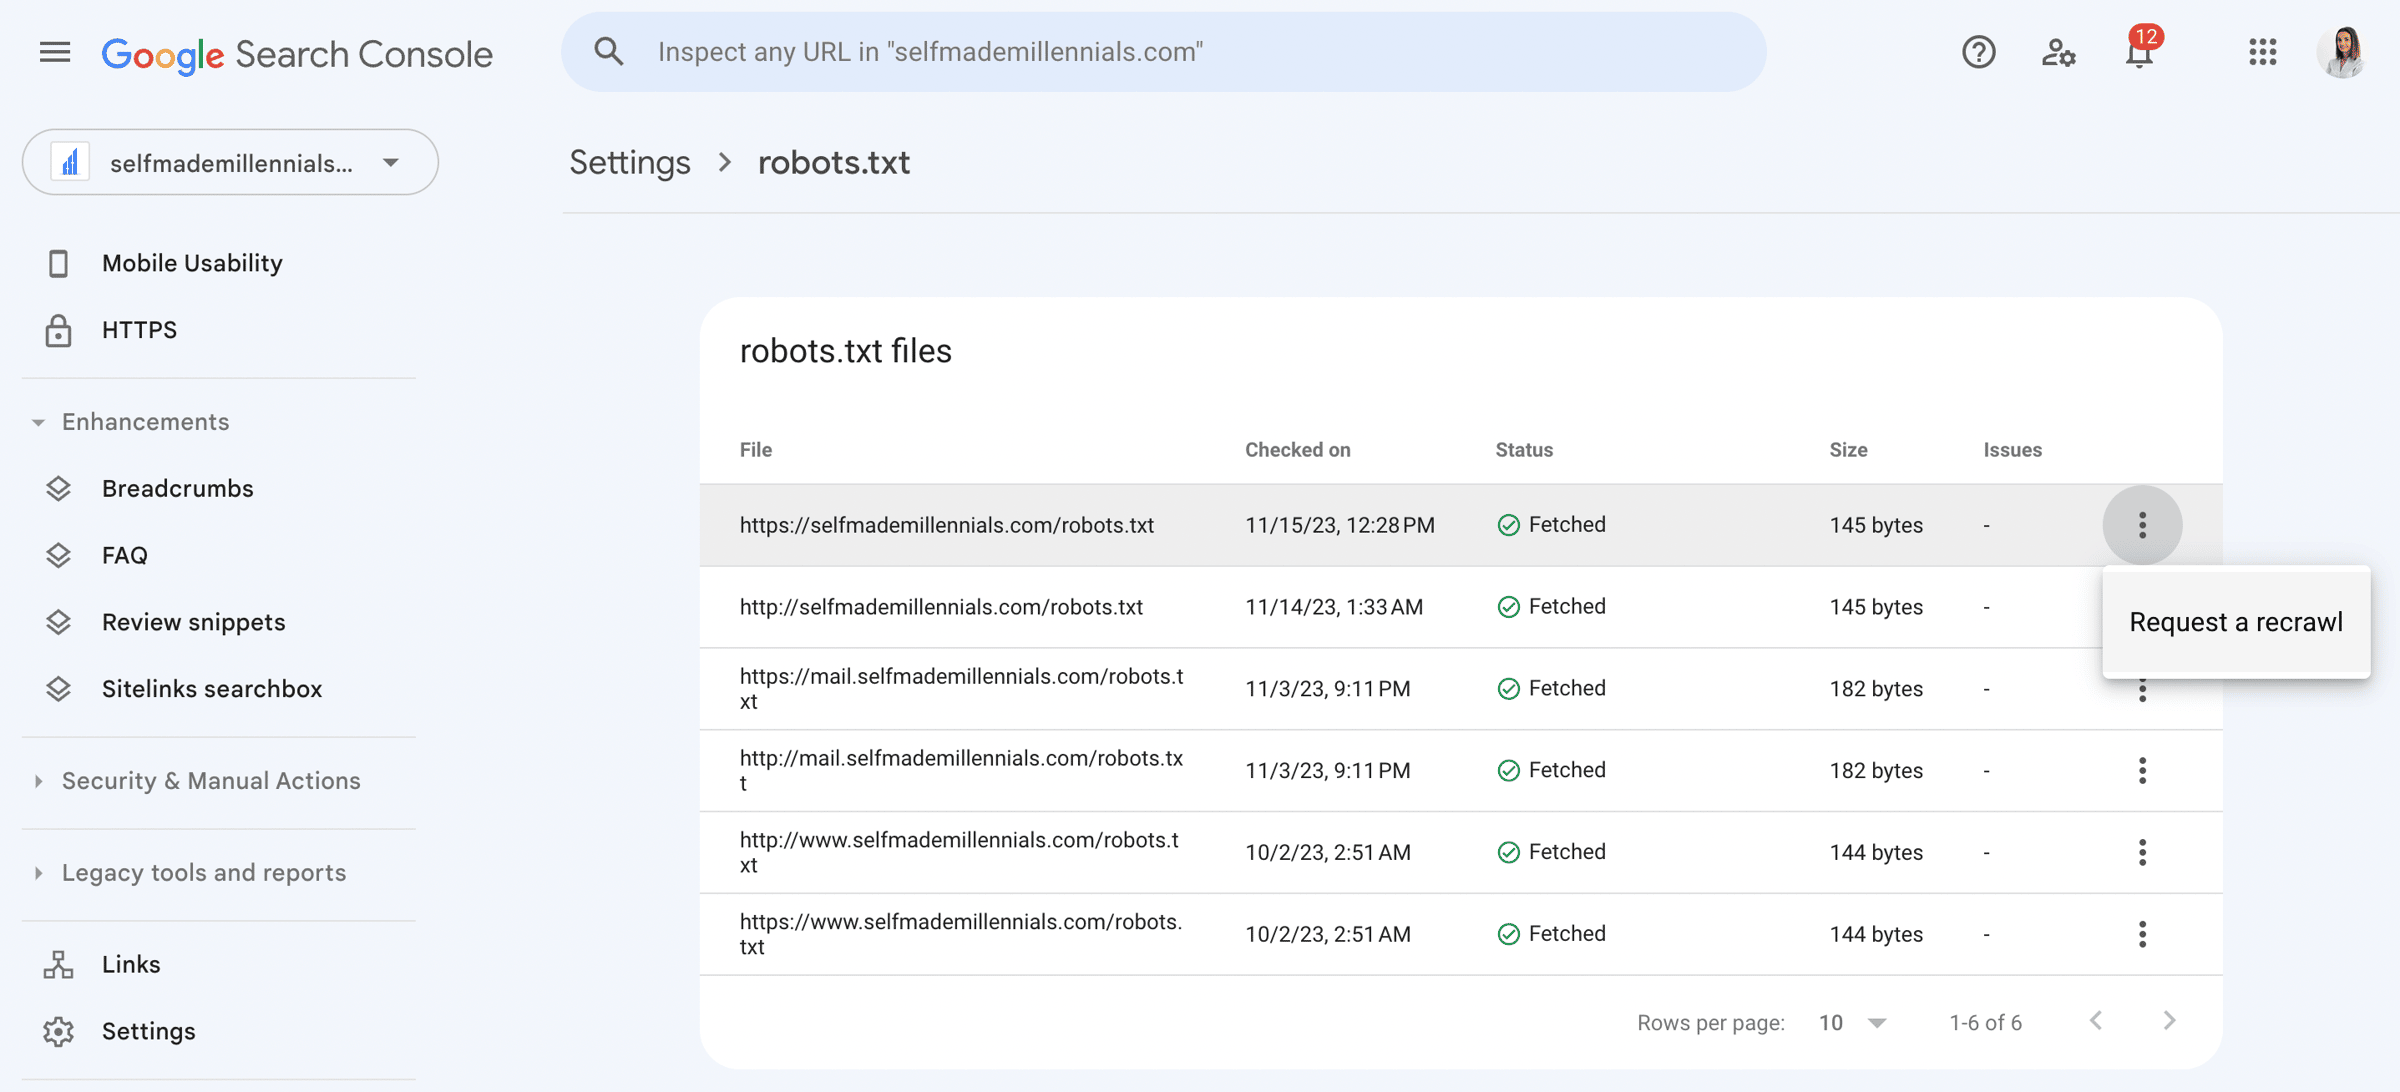The width and height of the screenshot is (2400, 1092).
Task: Open the Google apps grid
Action: [x=2262, y=52]
